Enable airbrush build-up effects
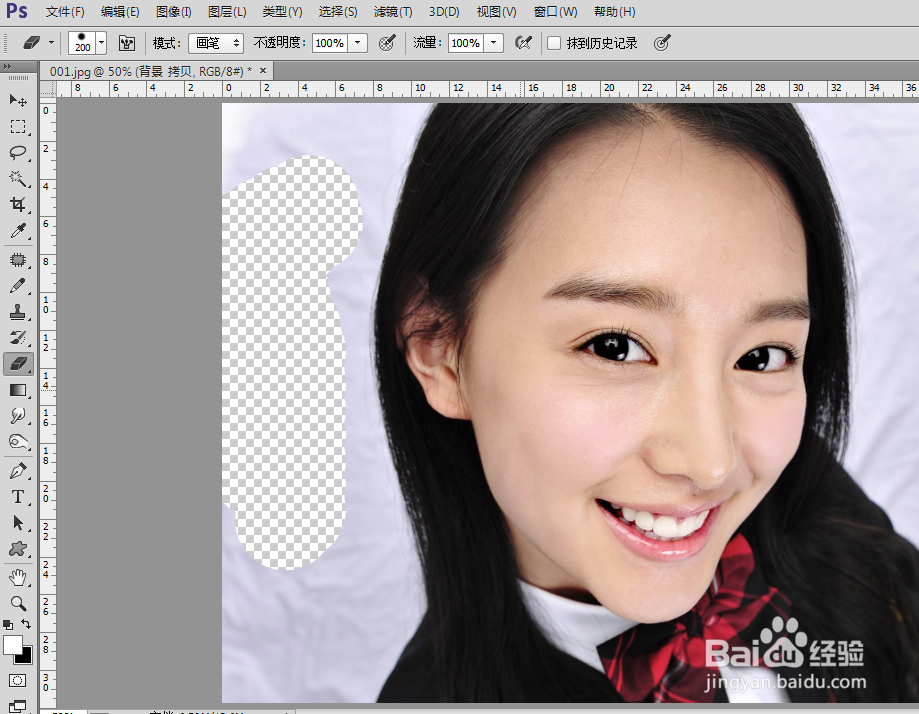Image resolution: width=919 pixels, height=714 pixels. click(523, 43)
